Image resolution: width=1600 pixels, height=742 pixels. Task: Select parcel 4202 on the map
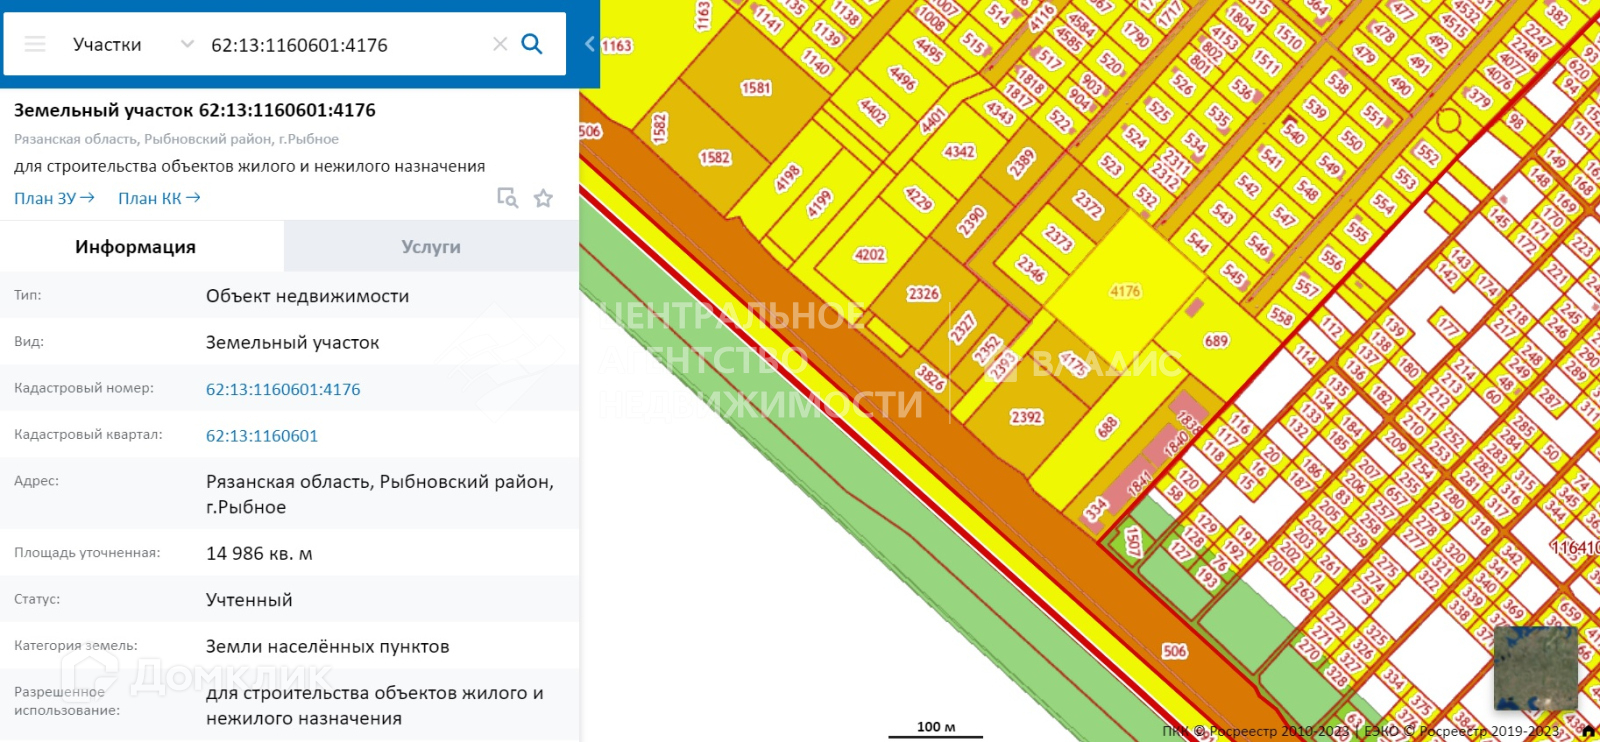click(870, 255)
